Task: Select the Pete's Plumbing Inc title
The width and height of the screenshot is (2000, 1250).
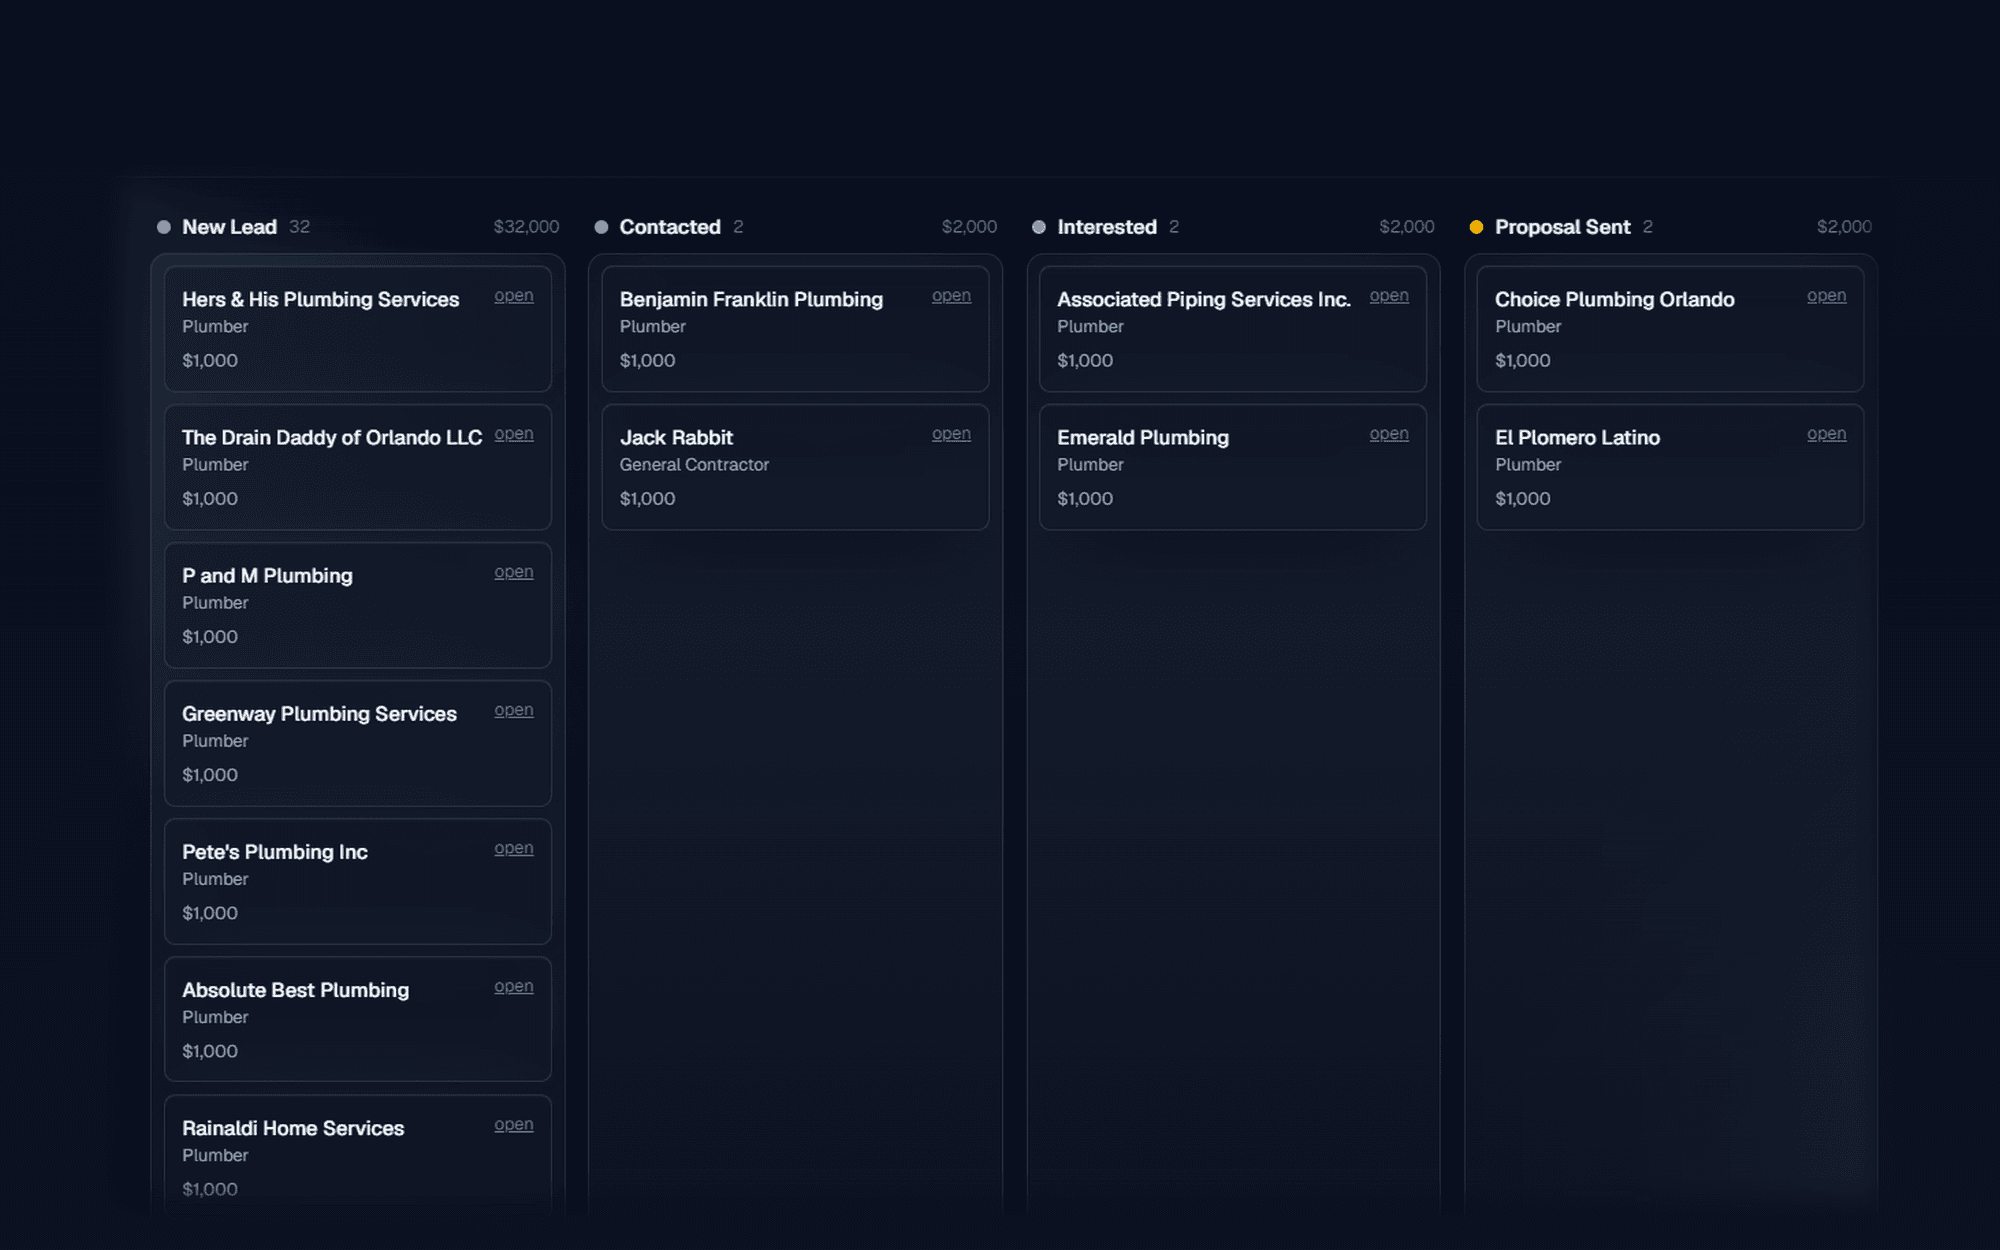Action: [275, 851]
